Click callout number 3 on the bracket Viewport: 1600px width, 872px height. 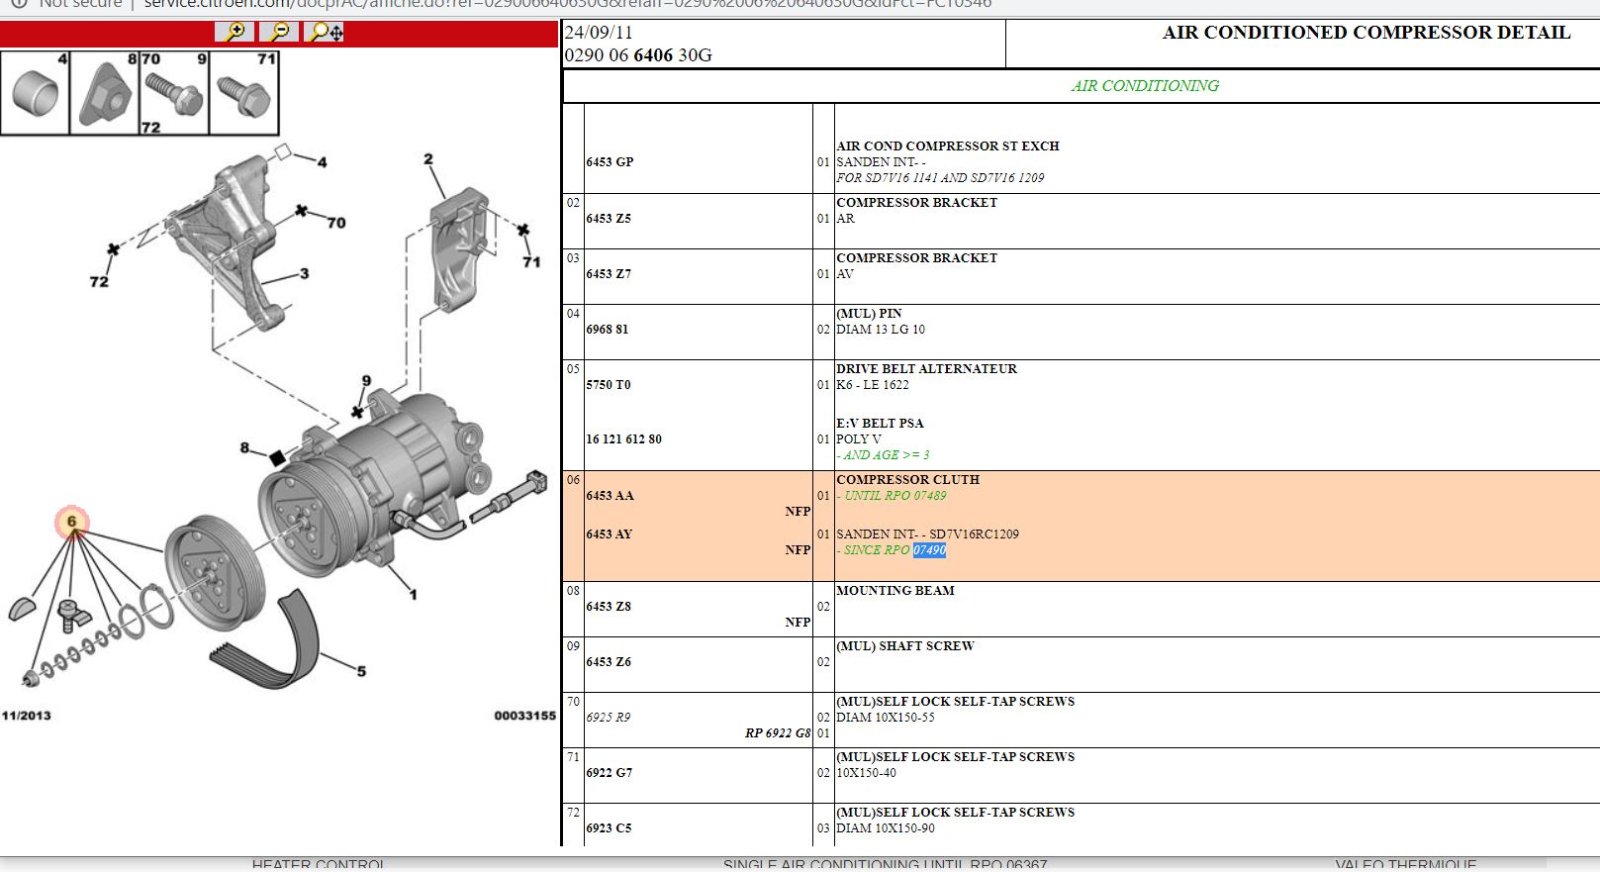point(304,273)
